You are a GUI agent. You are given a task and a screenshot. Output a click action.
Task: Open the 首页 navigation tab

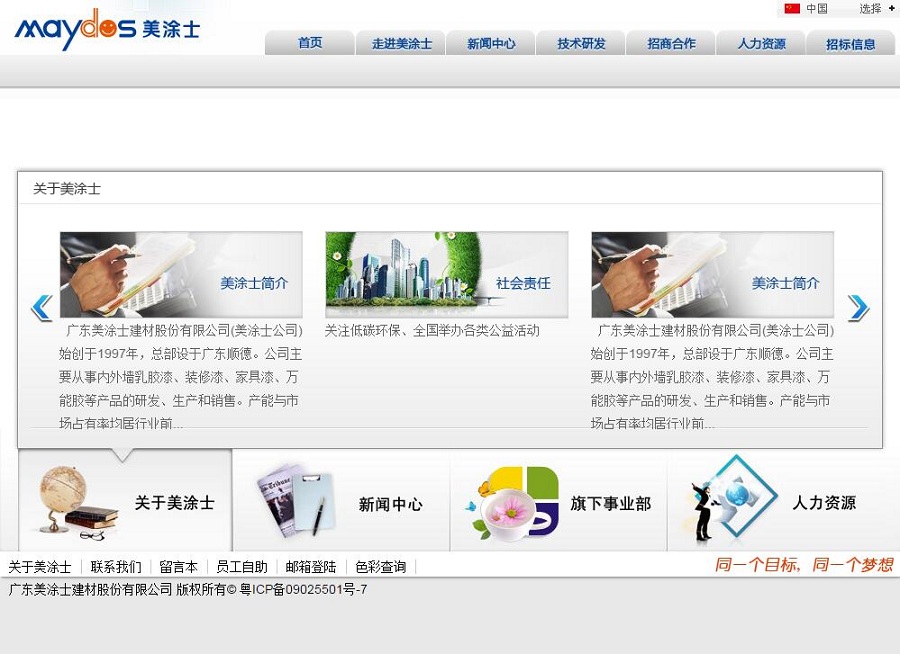pyautogui.click(x=309, y=43)
